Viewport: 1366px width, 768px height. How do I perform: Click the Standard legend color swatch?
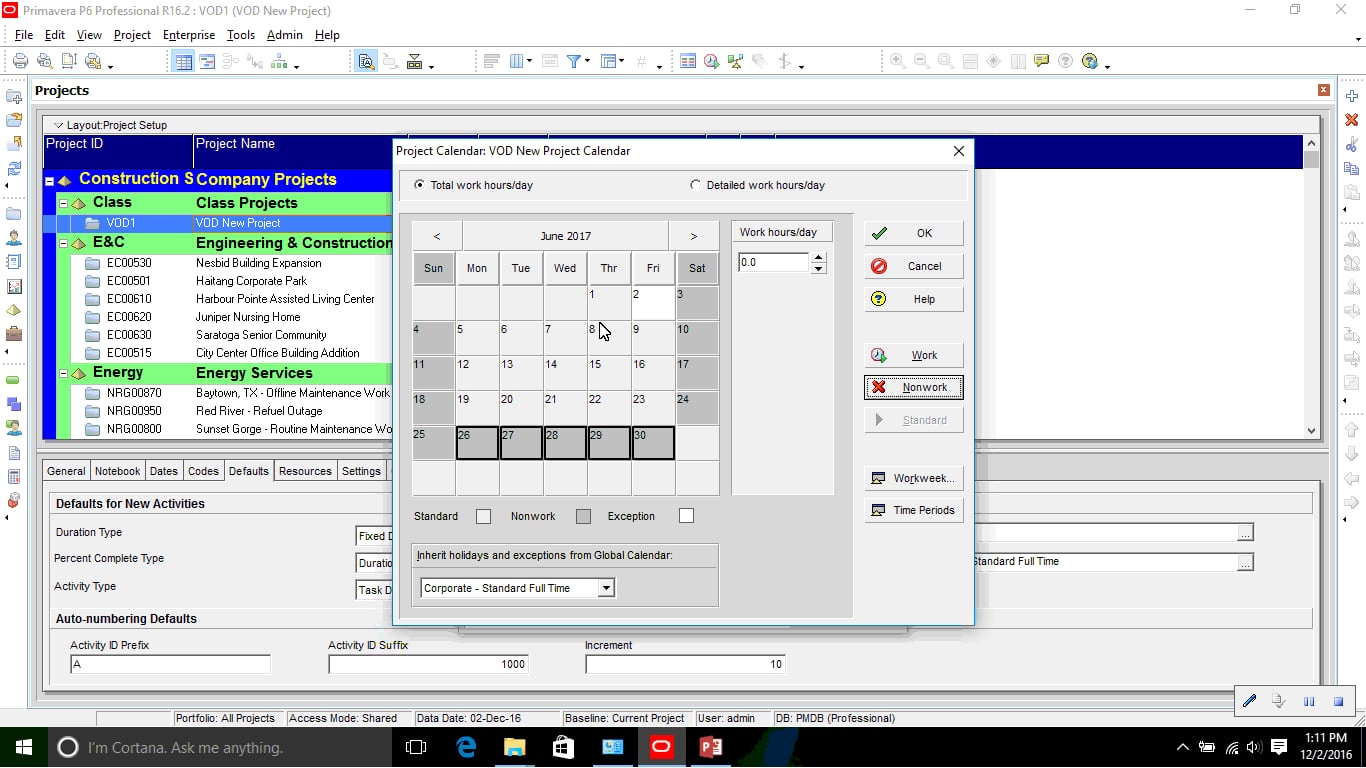click(x=484, y=516)
